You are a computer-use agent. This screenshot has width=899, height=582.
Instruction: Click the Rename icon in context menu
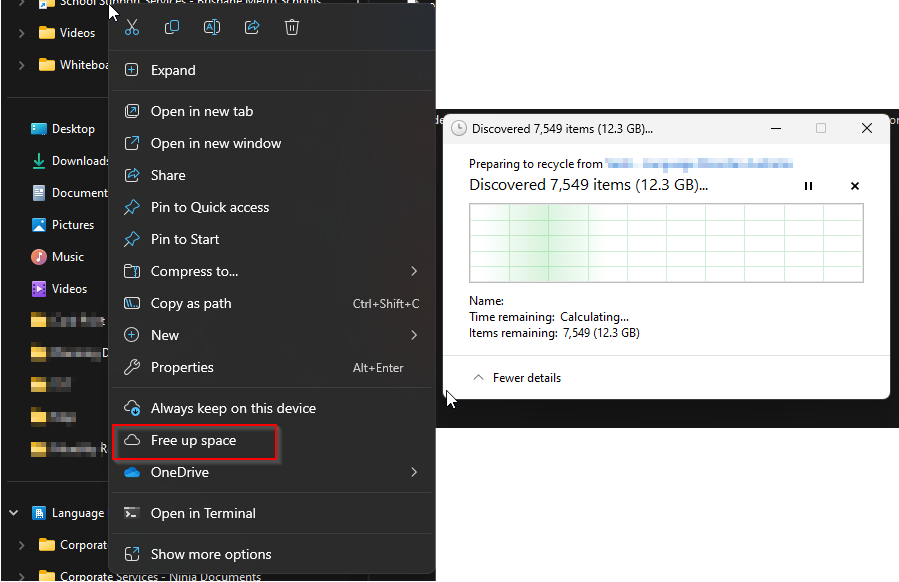pyautogui.click(x=212, y=28)
